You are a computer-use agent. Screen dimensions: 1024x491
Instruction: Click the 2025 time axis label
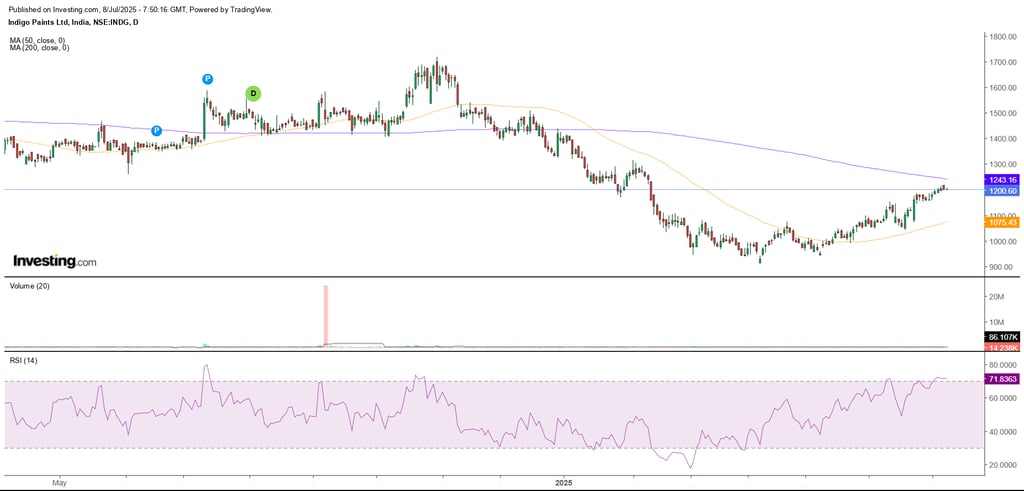tap(563, 483)
